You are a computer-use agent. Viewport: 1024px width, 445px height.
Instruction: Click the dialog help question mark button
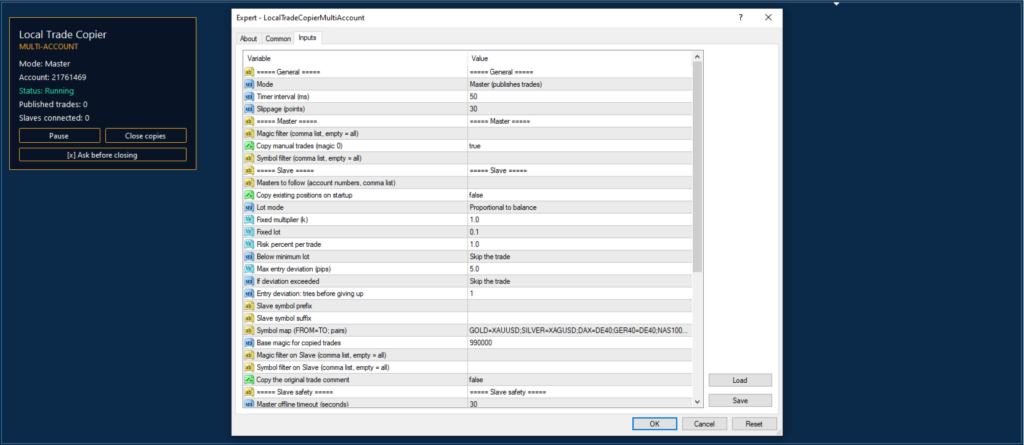pos(740,18)
